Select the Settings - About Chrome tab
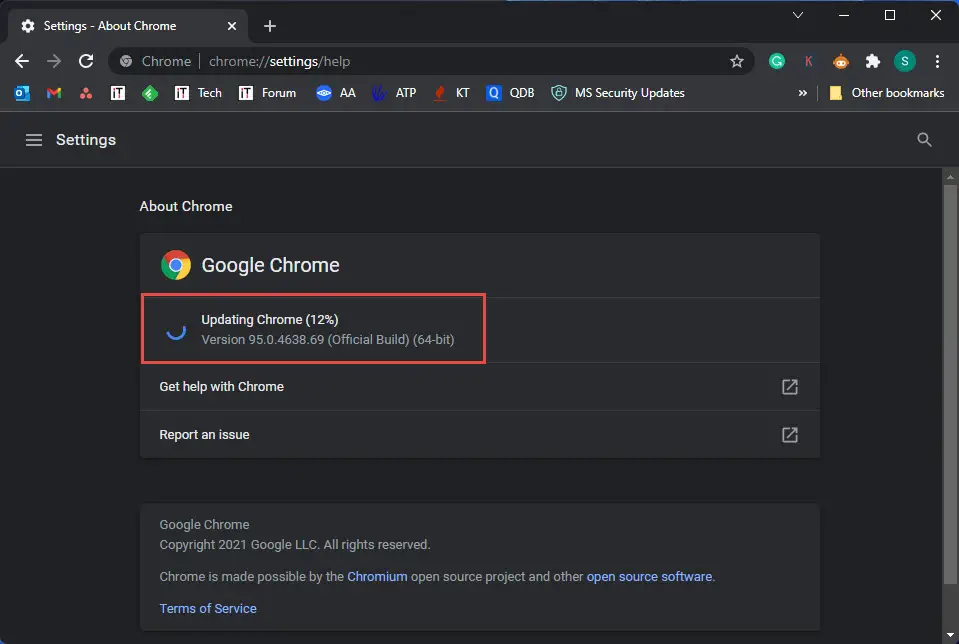 127,26
